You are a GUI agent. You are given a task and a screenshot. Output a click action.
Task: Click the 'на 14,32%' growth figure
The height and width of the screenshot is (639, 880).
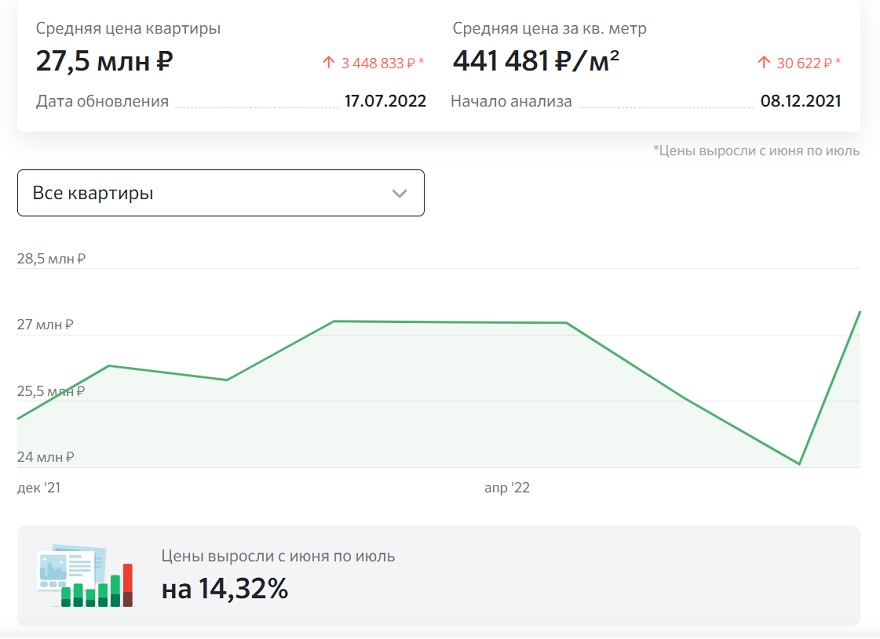[224, 589]
